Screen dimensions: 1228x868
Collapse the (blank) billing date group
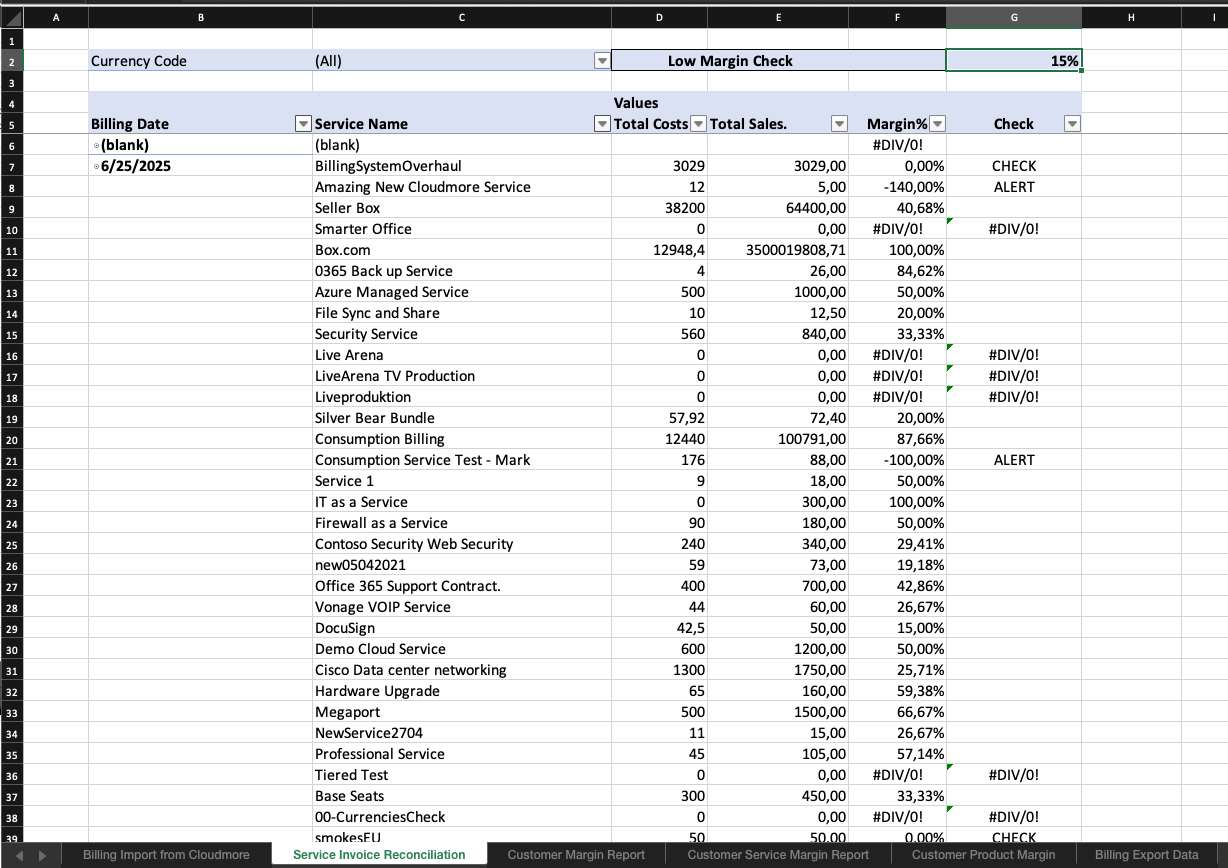tap(96, 146)
